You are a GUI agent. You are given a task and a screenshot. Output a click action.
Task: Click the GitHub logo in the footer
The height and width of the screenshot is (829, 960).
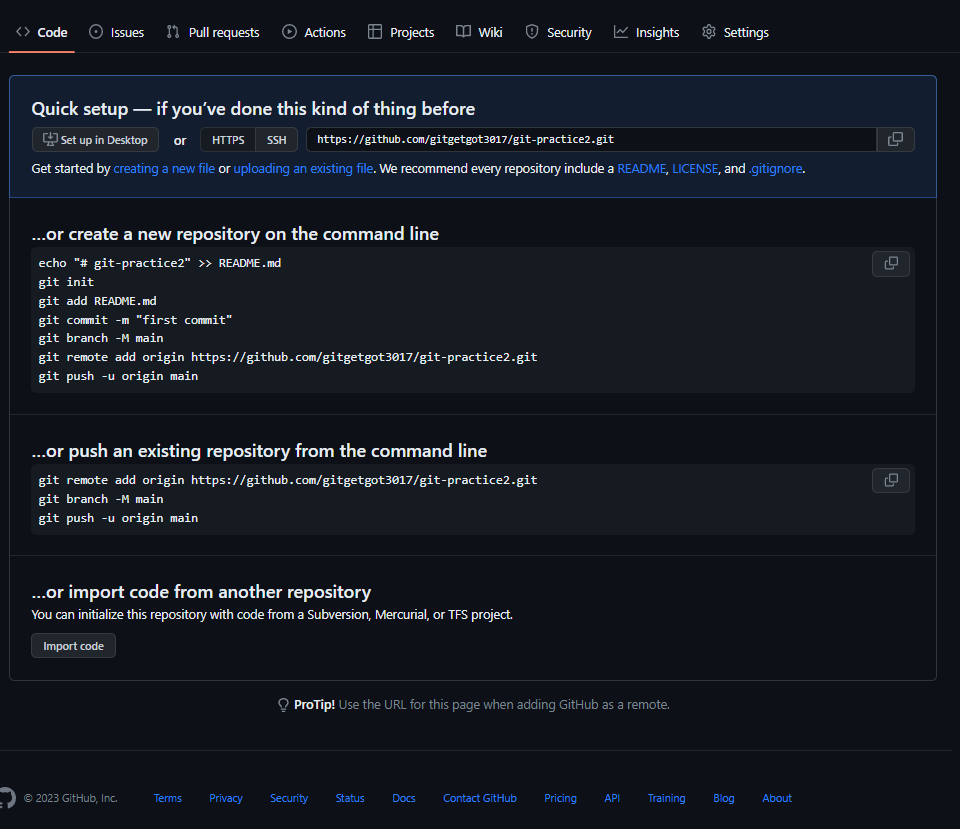pyautogui.click(x=6, y=798)
